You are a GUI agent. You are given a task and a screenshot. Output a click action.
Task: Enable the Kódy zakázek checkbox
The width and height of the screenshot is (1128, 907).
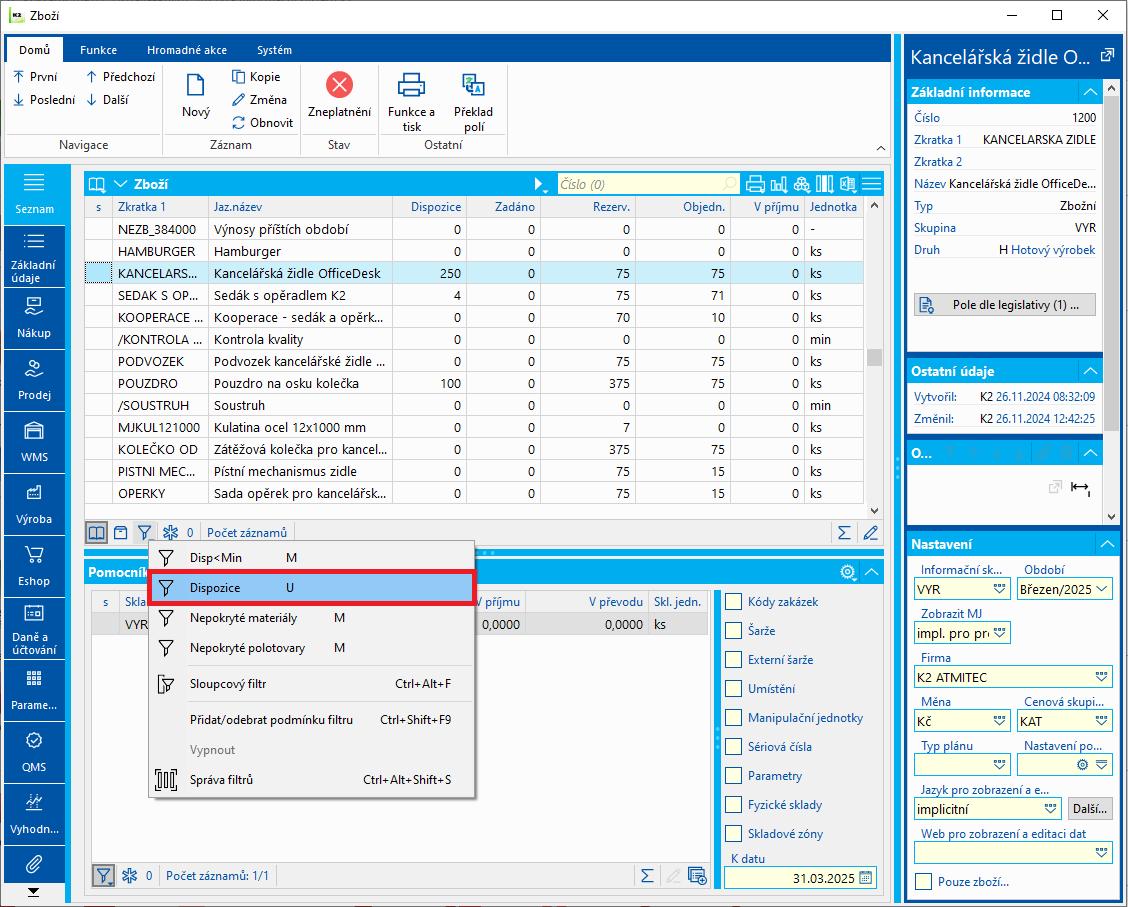click(734, 602)
